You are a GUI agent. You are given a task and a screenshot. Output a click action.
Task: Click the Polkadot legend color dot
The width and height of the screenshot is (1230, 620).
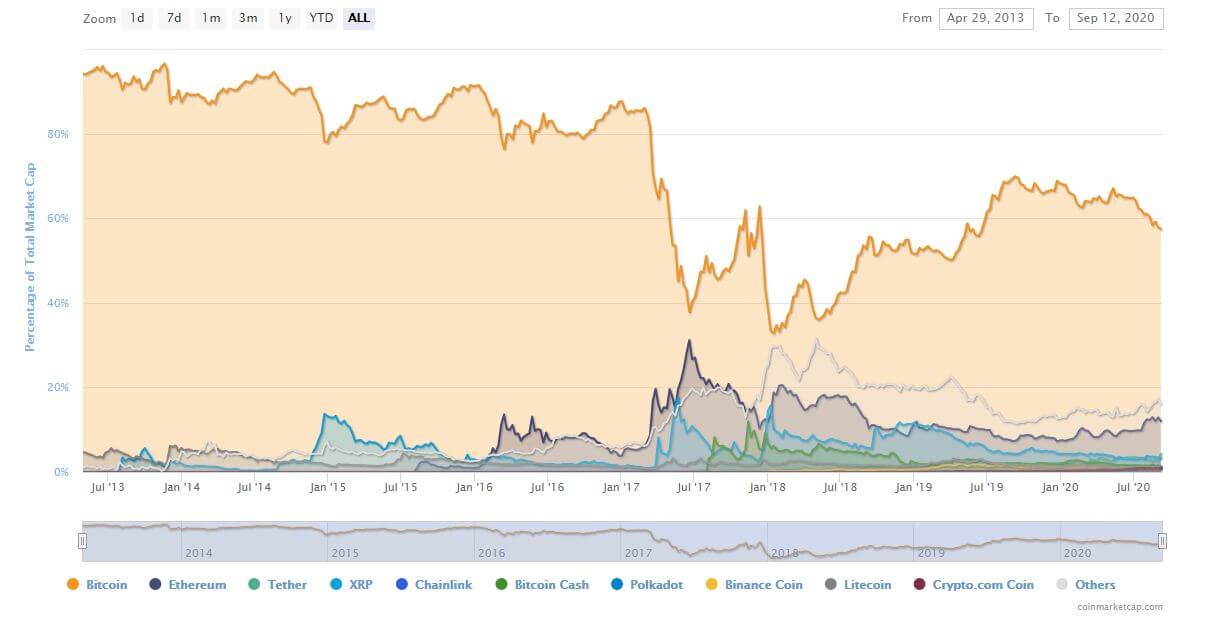(616, 584)
